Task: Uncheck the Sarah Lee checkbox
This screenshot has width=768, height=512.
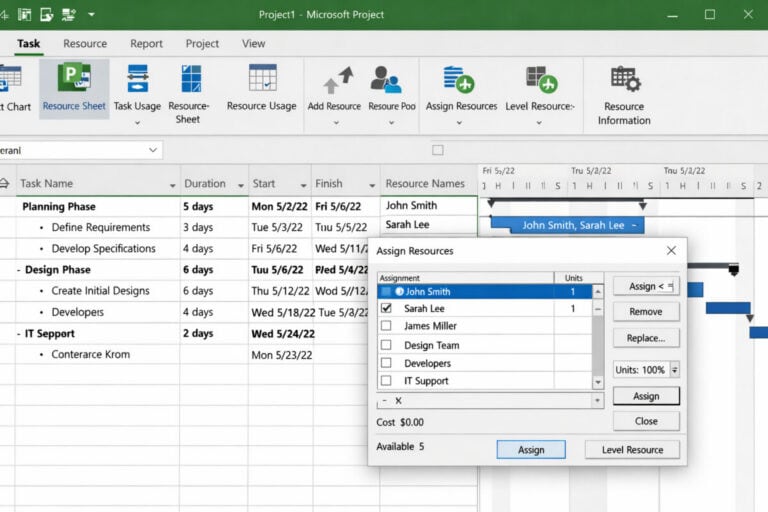Action: point(386,308)
